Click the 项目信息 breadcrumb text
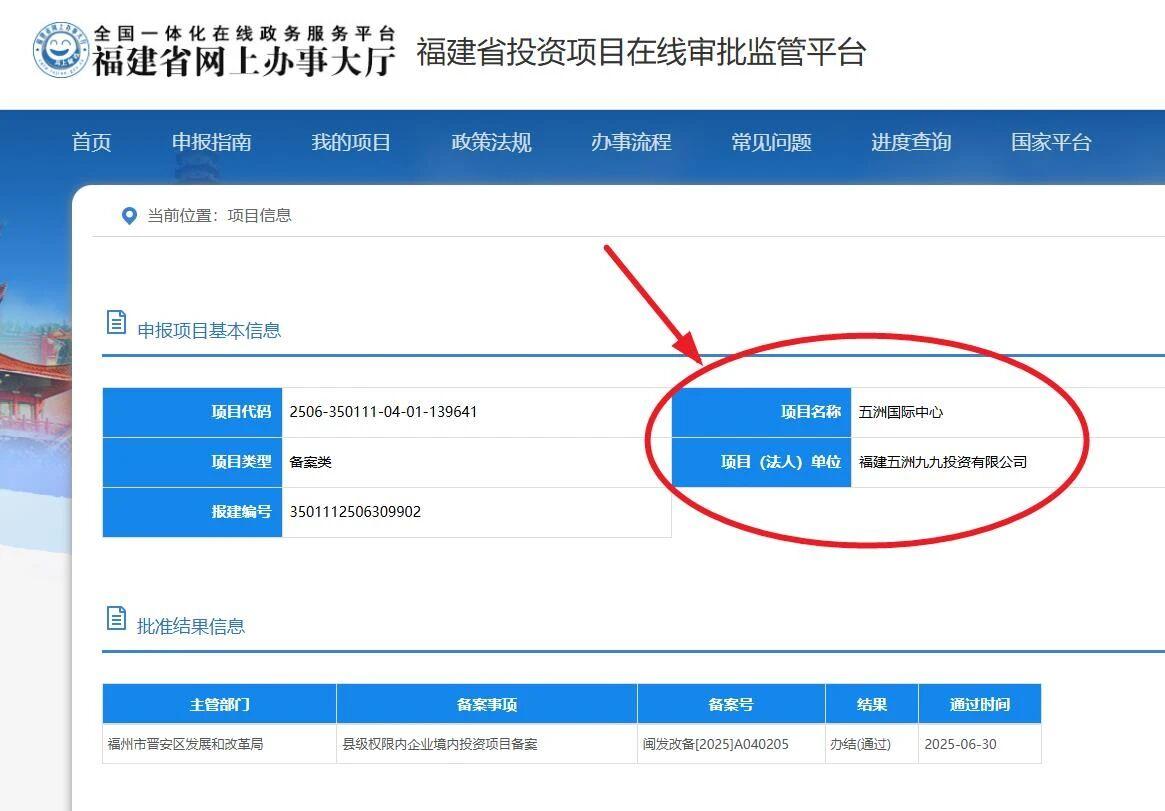 tap(259, 215)
